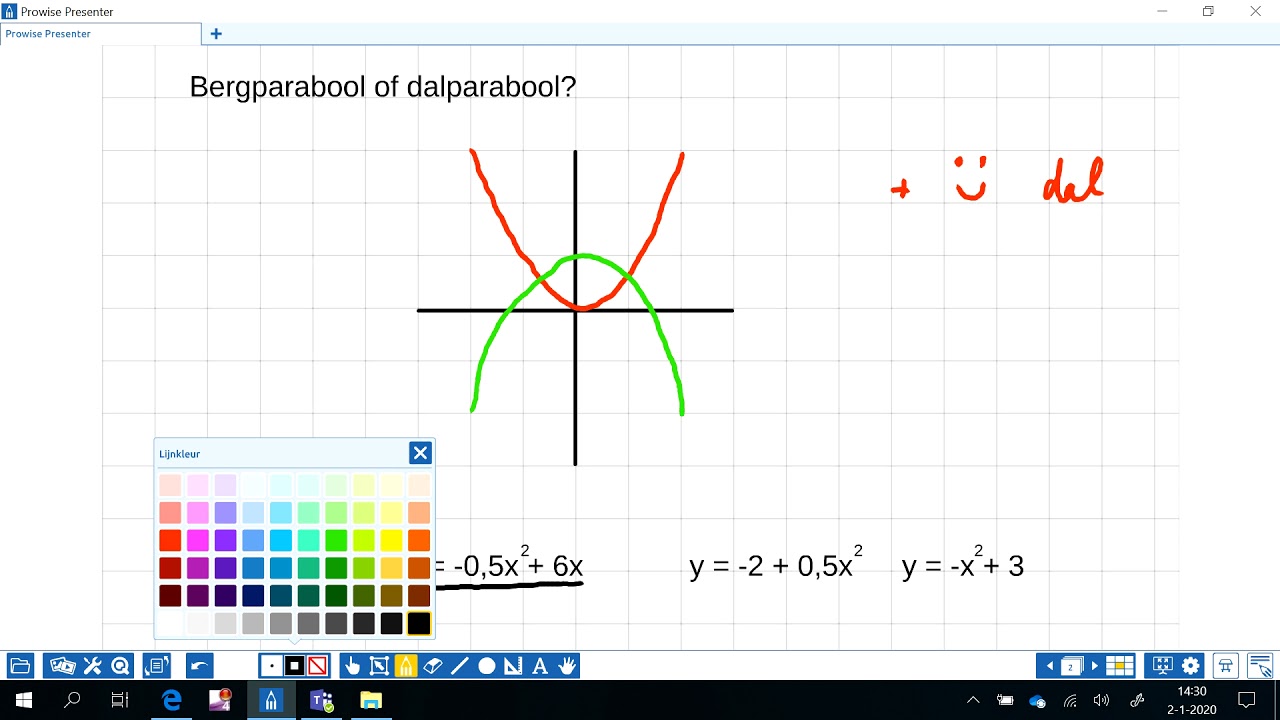Undo the last action with the arrow icon
This screenshot has width=1280, height=720.
click(x=199, y=666)
